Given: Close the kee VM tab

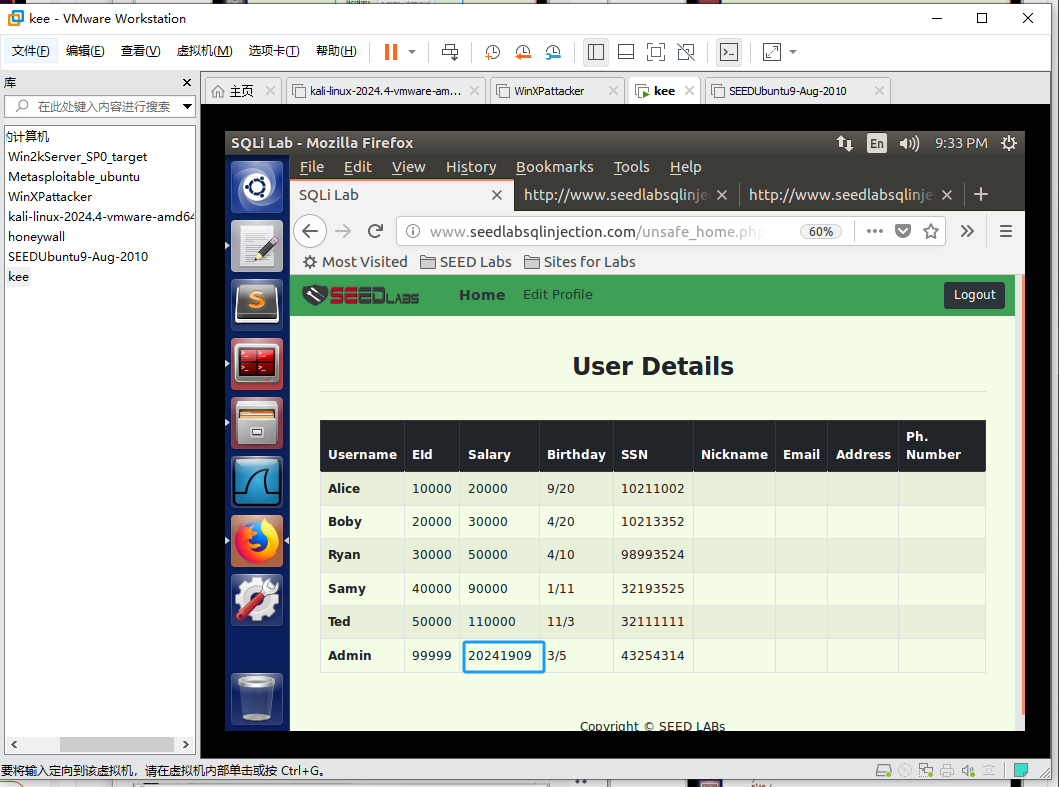Looking at the screenshot, I should (689, 91).
